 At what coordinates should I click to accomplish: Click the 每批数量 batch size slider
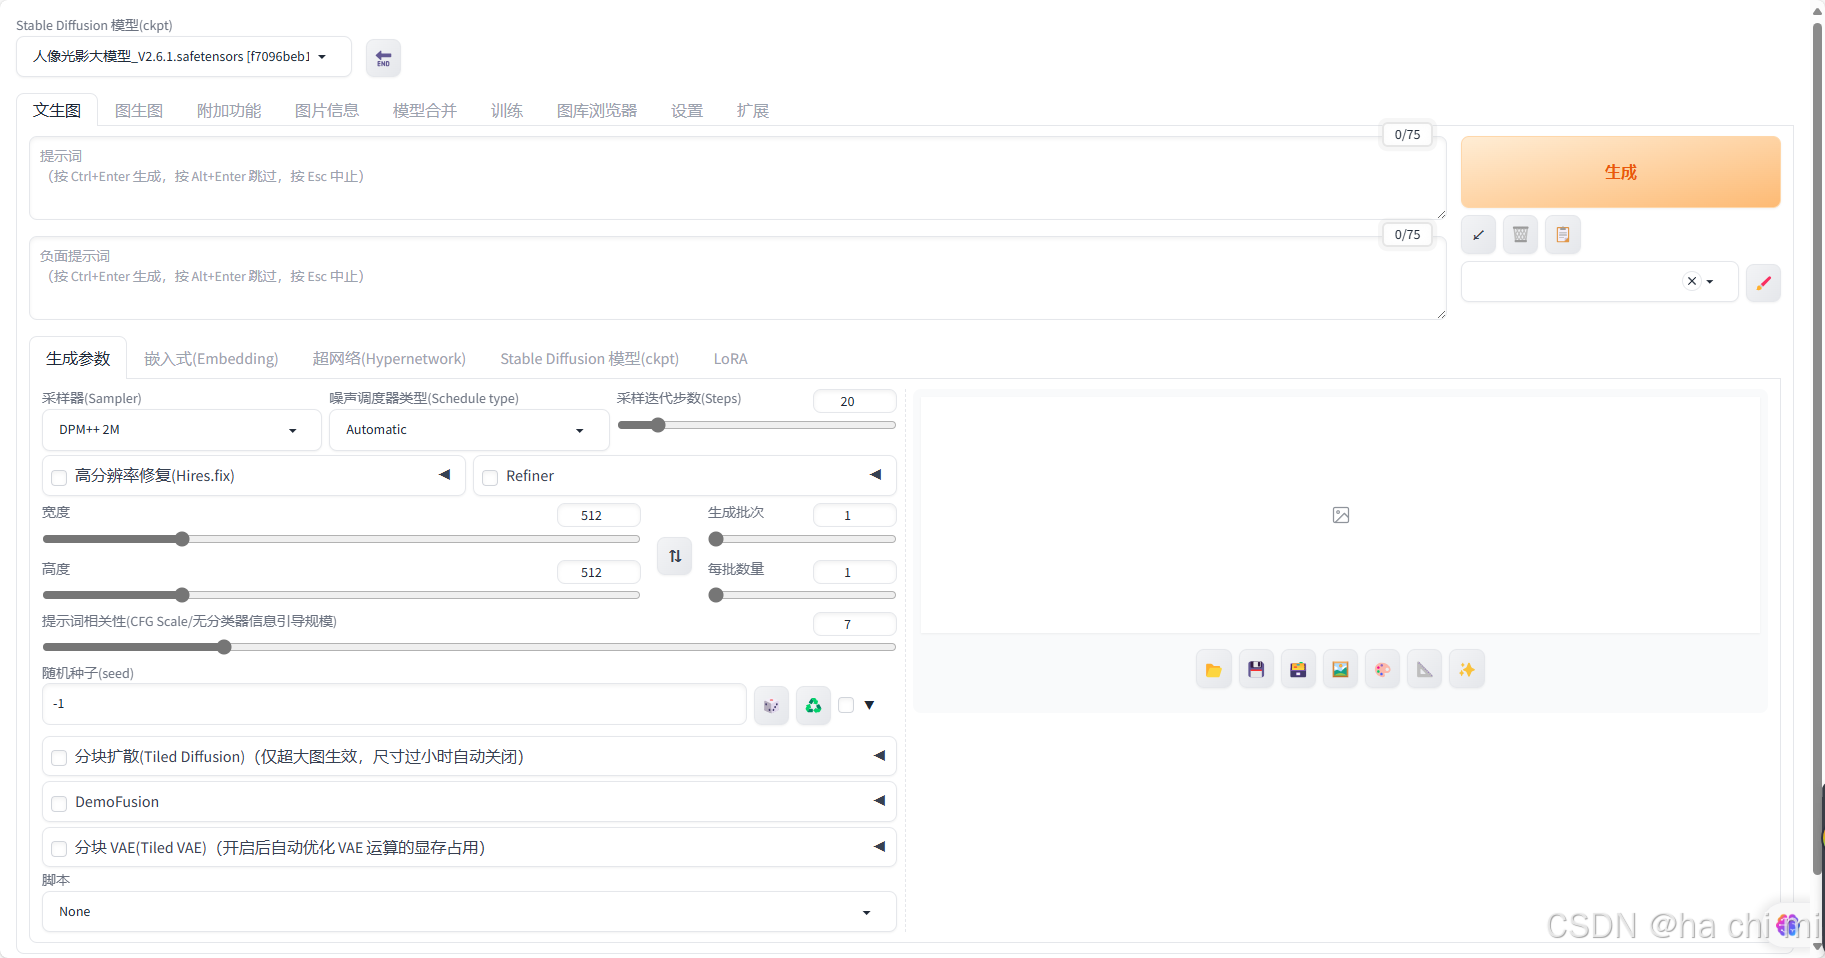pos(802,595)
